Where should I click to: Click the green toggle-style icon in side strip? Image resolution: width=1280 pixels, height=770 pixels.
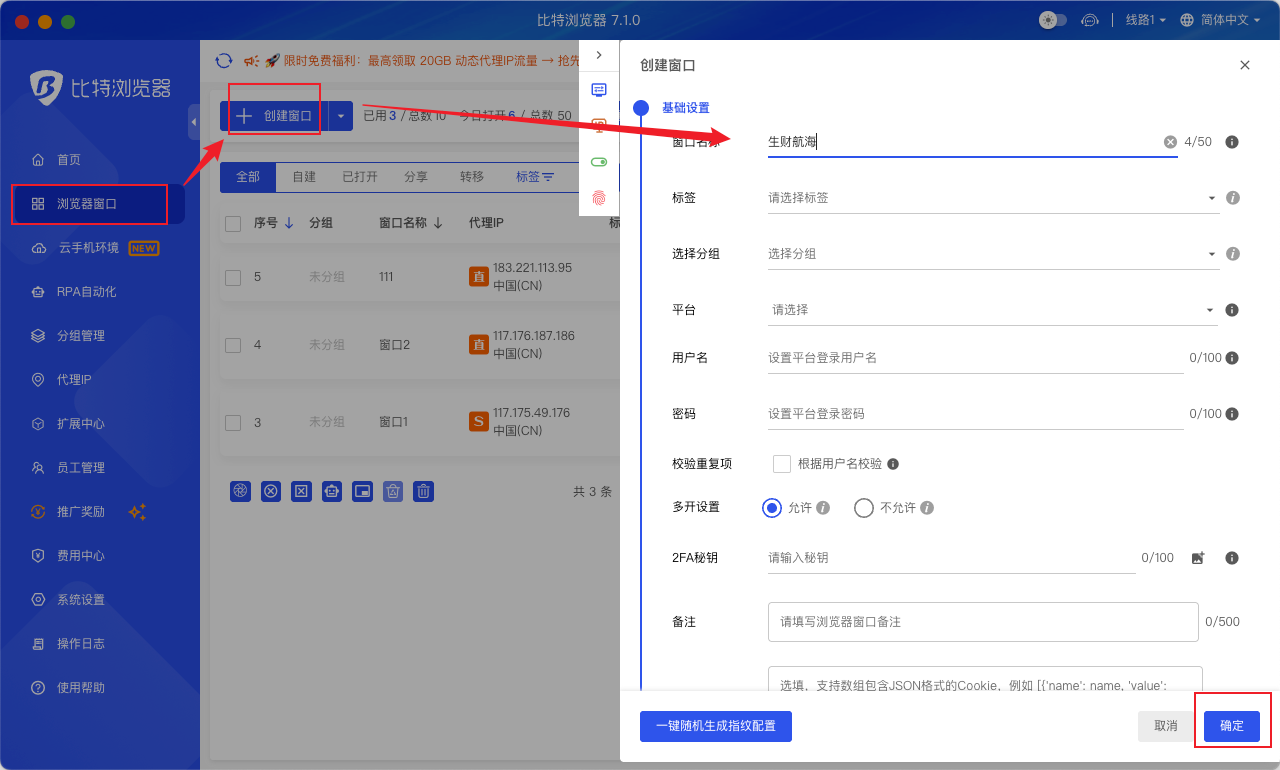tap(599, 161)
